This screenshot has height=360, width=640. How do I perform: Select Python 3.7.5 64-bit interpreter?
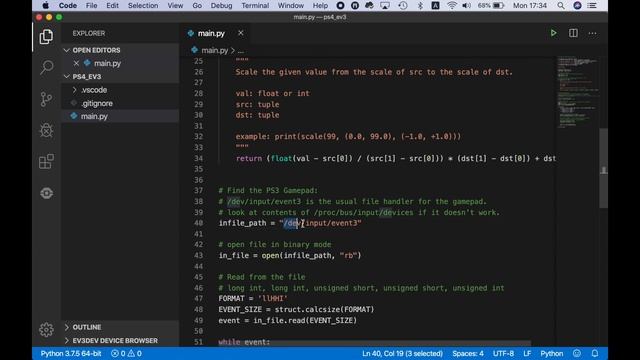pos(71,353)
